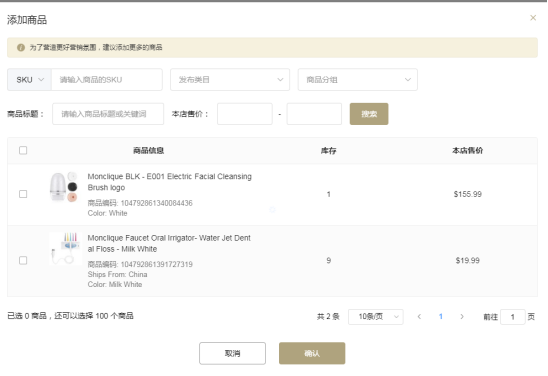Open the SKU type dropdown
The image size is (548, 376).
point(30,80)
